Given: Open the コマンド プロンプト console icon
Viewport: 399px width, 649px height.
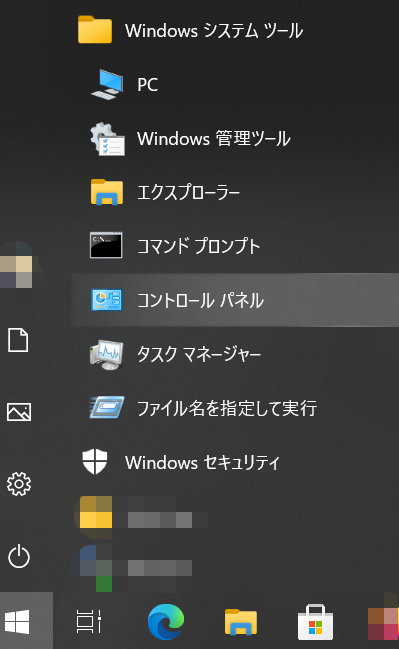Looking at the screenshot, I should 106,245.
